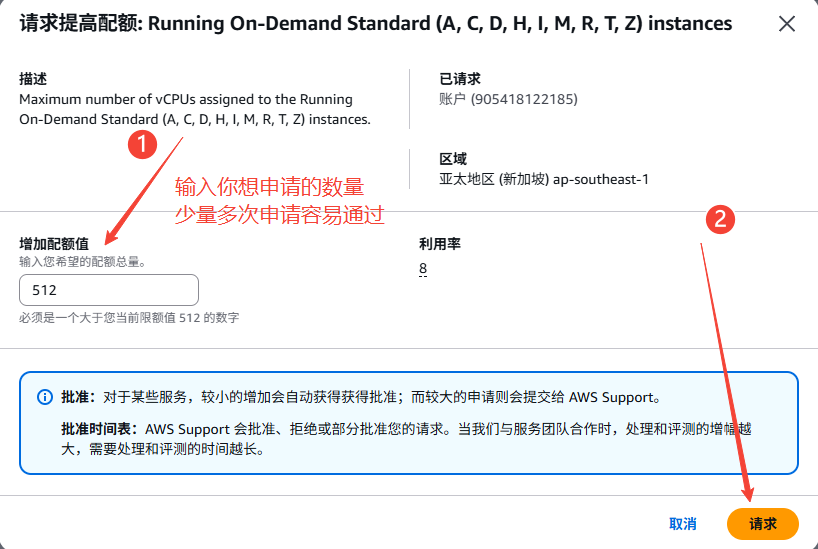The width and height of the screenshot is (818, 549).
Task: Click the red circle annotation number 1
Action: (x=144, y=144)
